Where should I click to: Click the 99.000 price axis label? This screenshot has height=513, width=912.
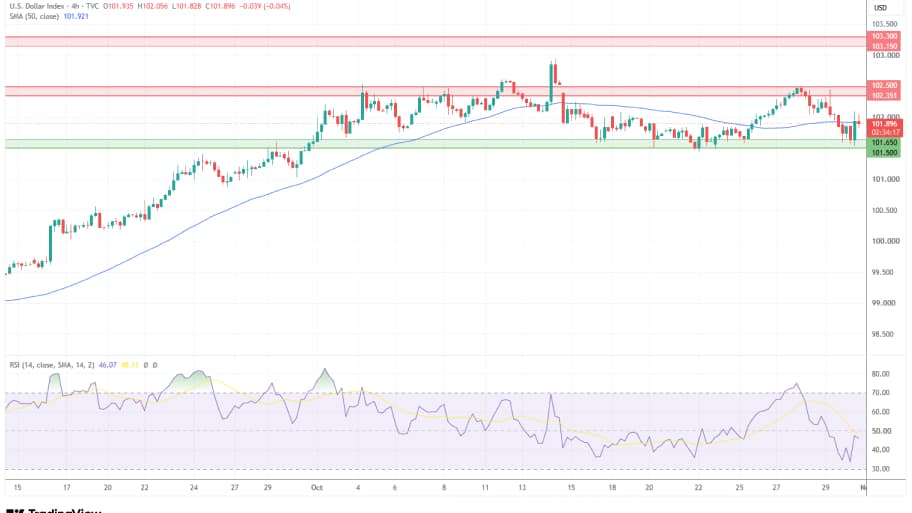(884, 303)
